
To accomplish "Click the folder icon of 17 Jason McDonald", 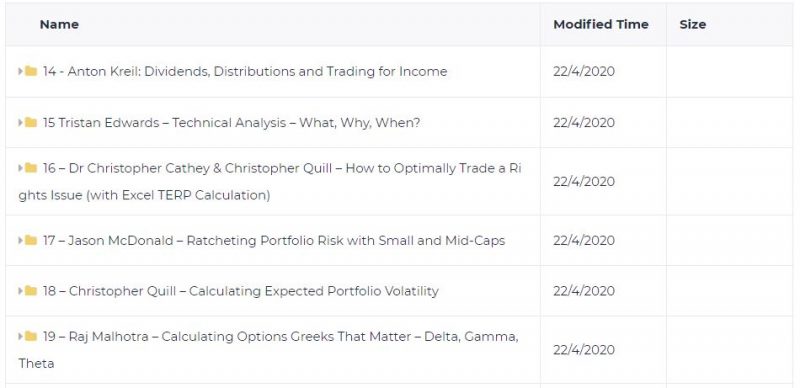I will click(31, 240).
